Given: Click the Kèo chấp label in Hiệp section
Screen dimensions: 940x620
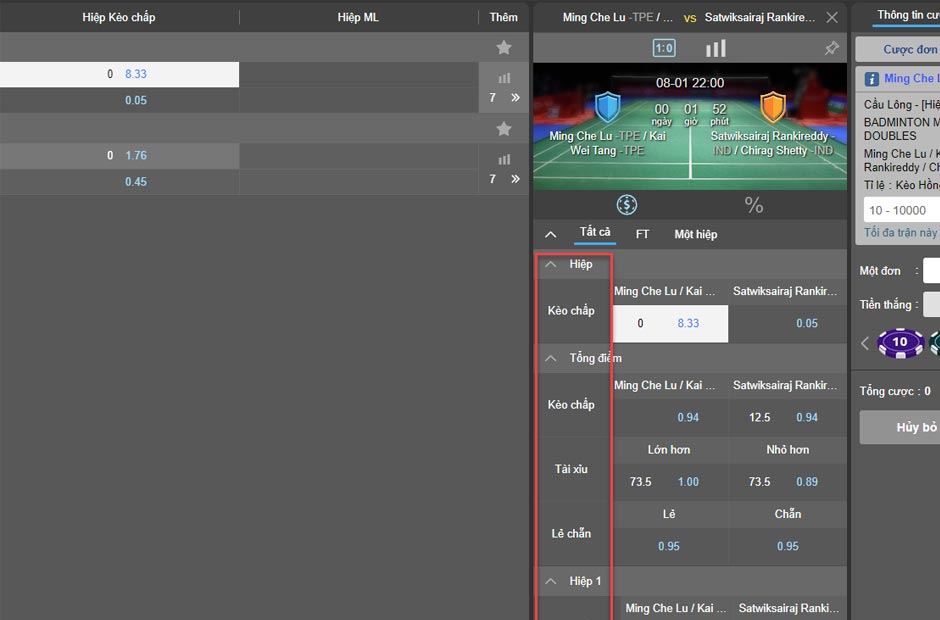Looking at the screenshot, I should (x=571, y=311).
